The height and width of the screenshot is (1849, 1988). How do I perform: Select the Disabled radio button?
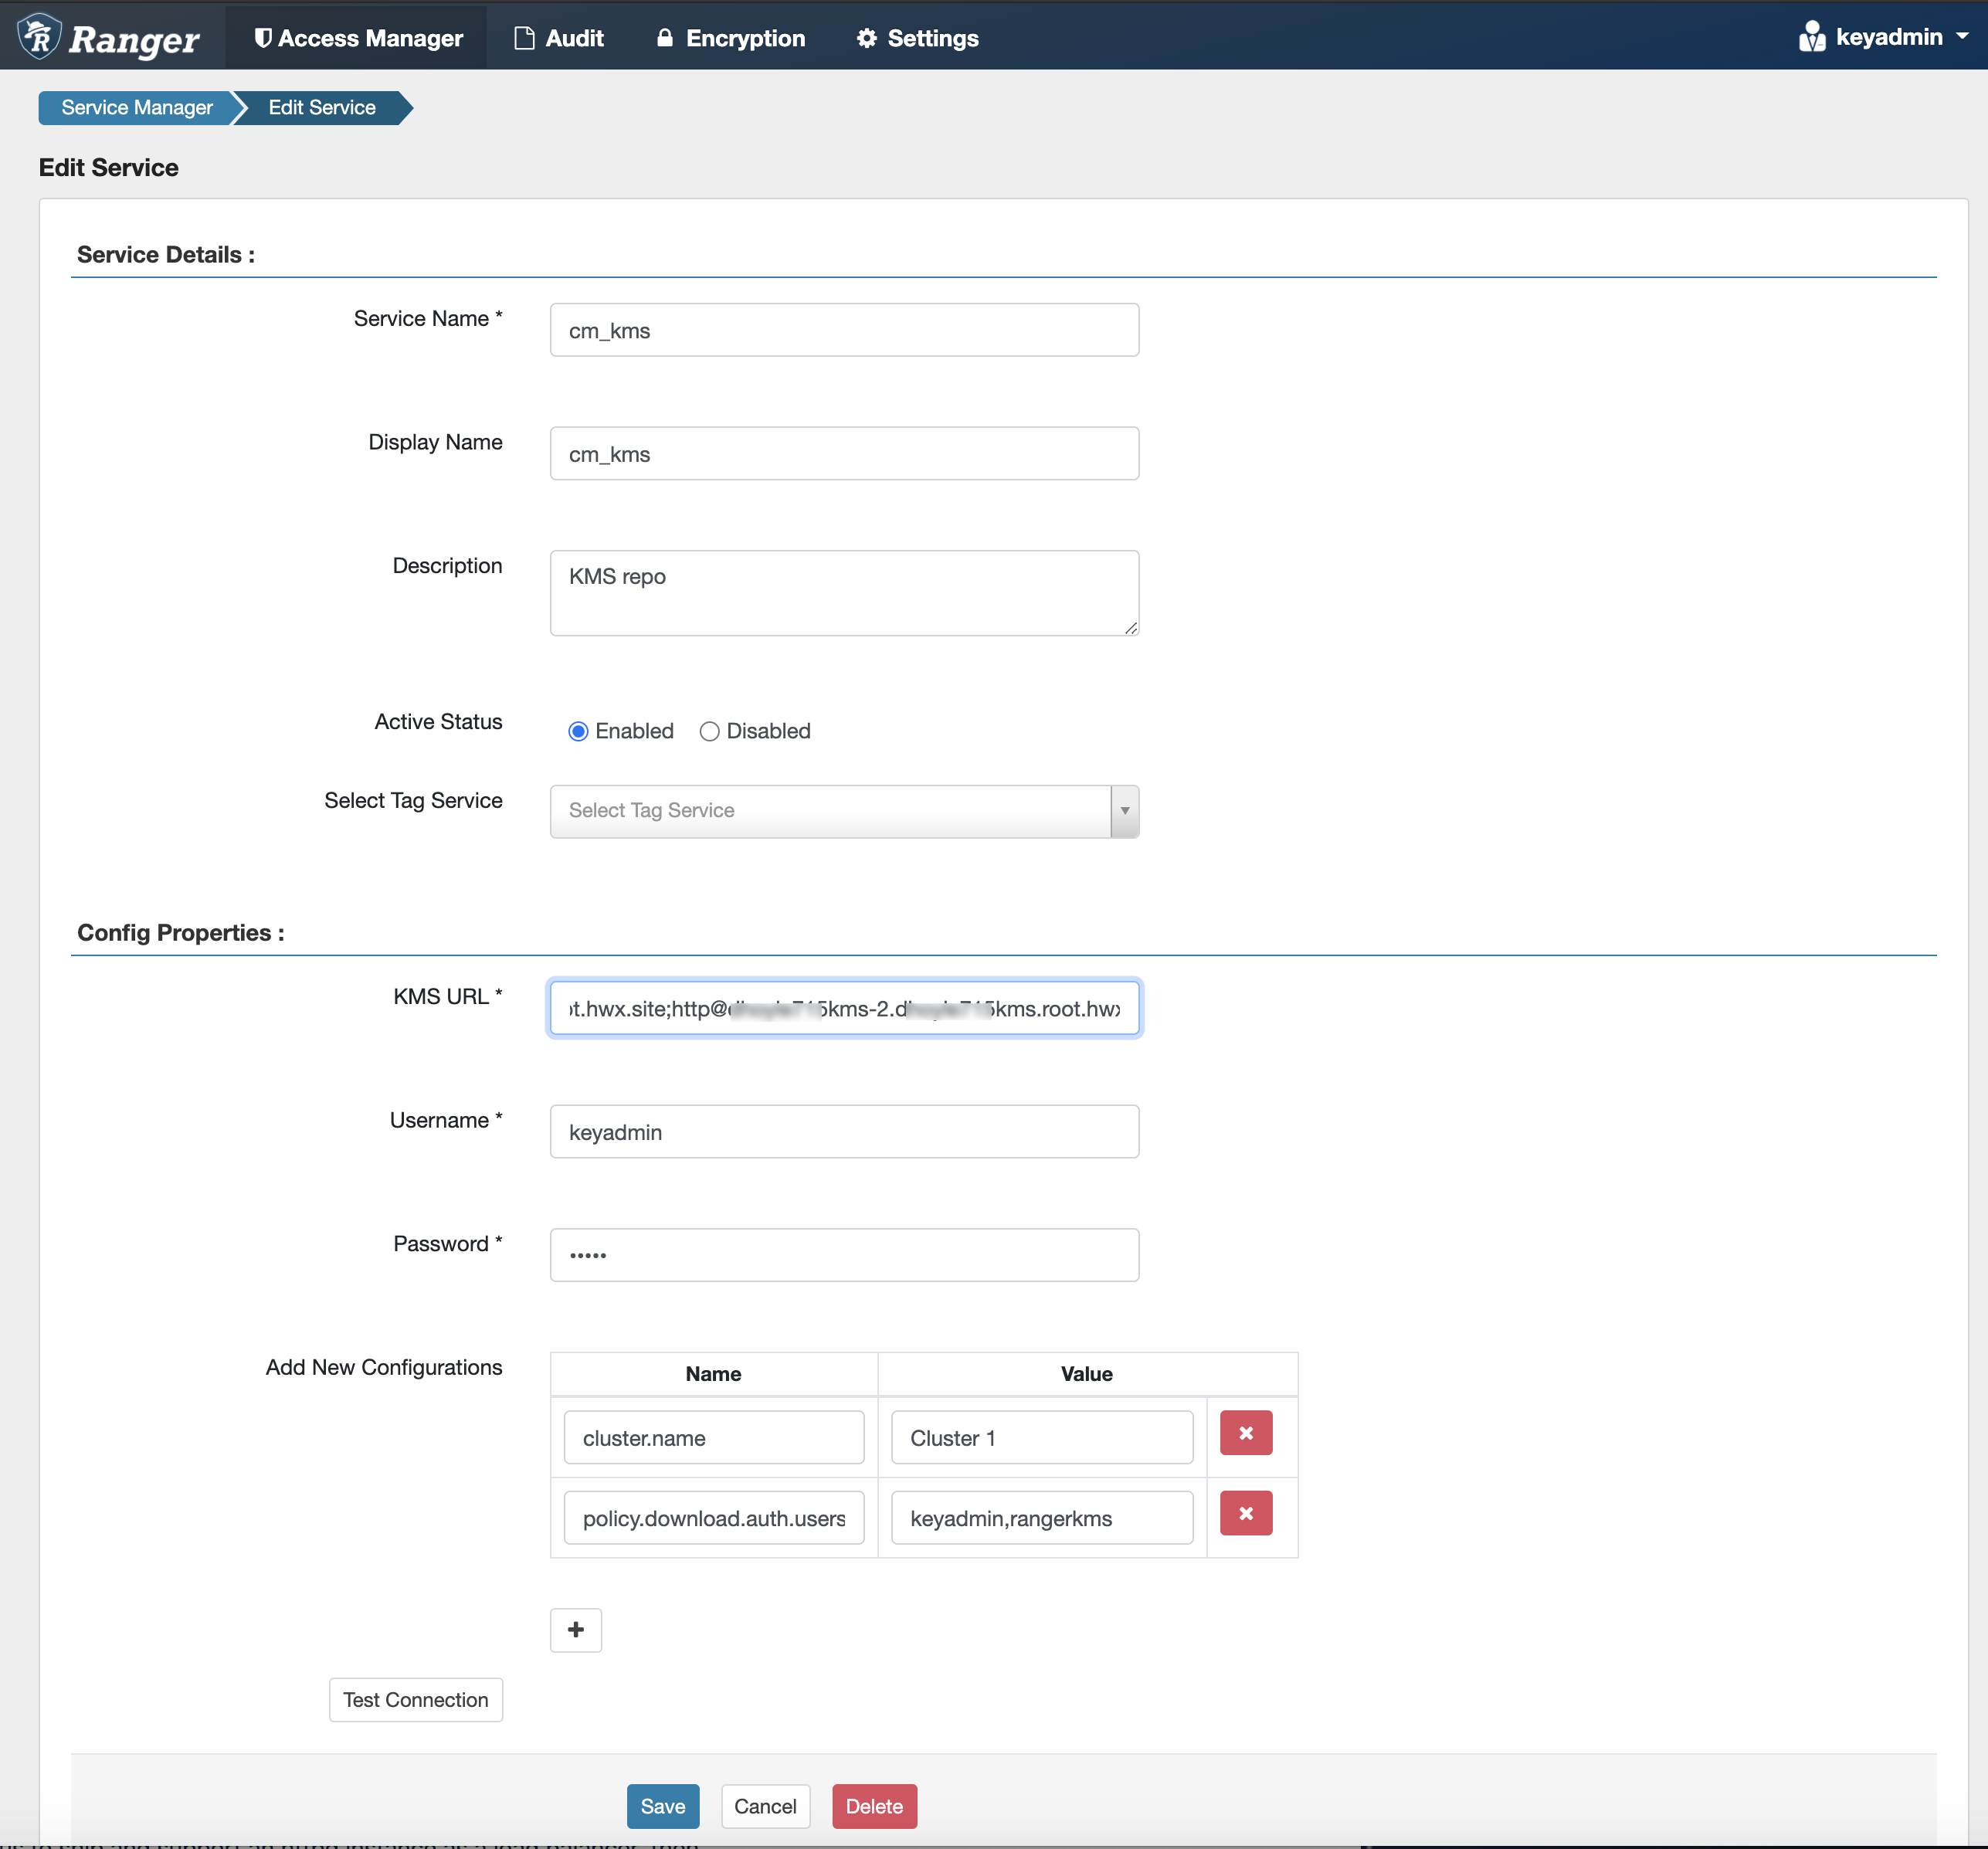[x=709, y=731]
